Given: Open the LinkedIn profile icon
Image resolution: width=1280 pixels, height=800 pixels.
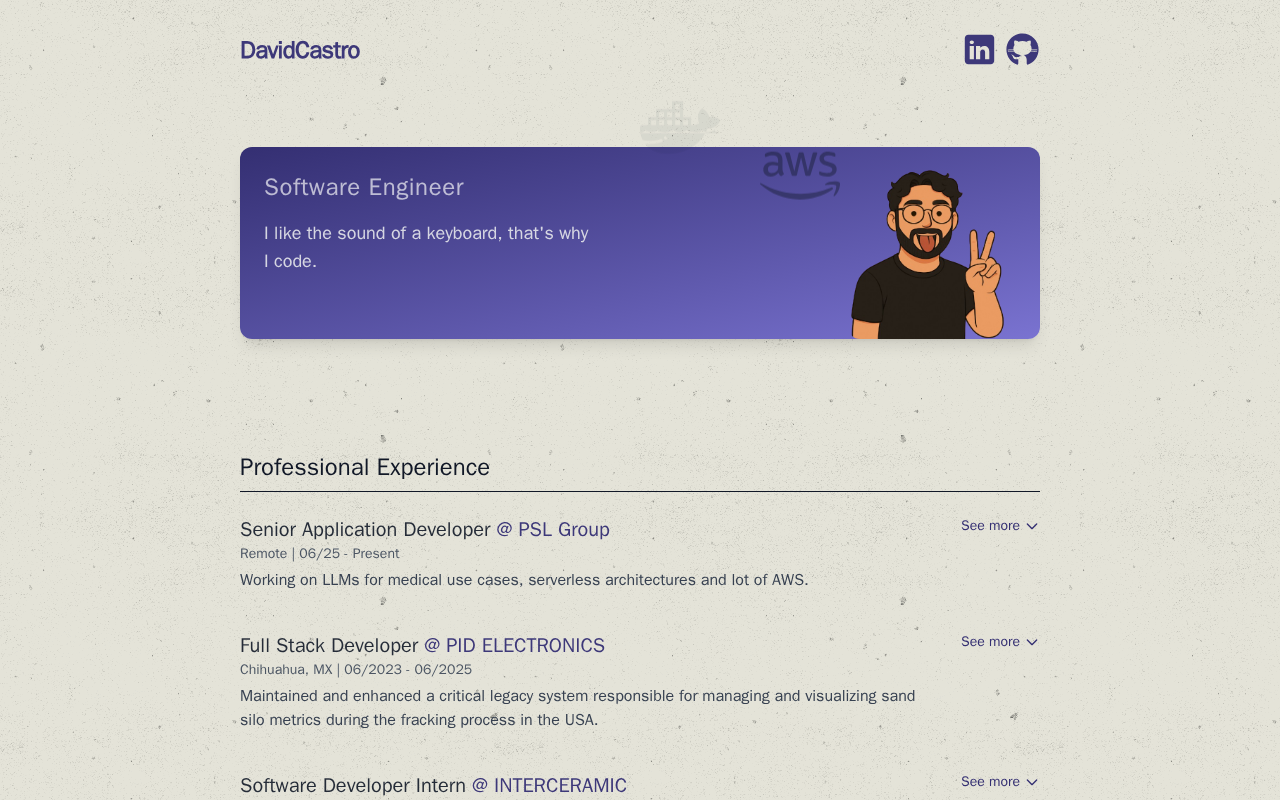Looking at the screenshot, I should pyautogui.click(x=979, y=50).
